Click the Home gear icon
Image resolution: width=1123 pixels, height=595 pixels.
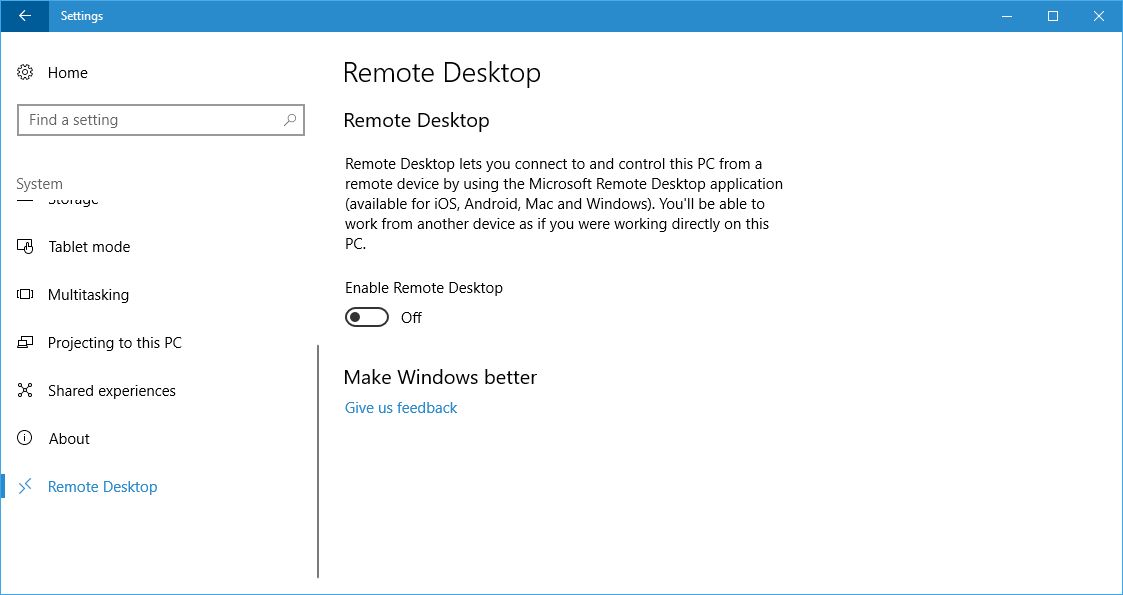[25, 72]
